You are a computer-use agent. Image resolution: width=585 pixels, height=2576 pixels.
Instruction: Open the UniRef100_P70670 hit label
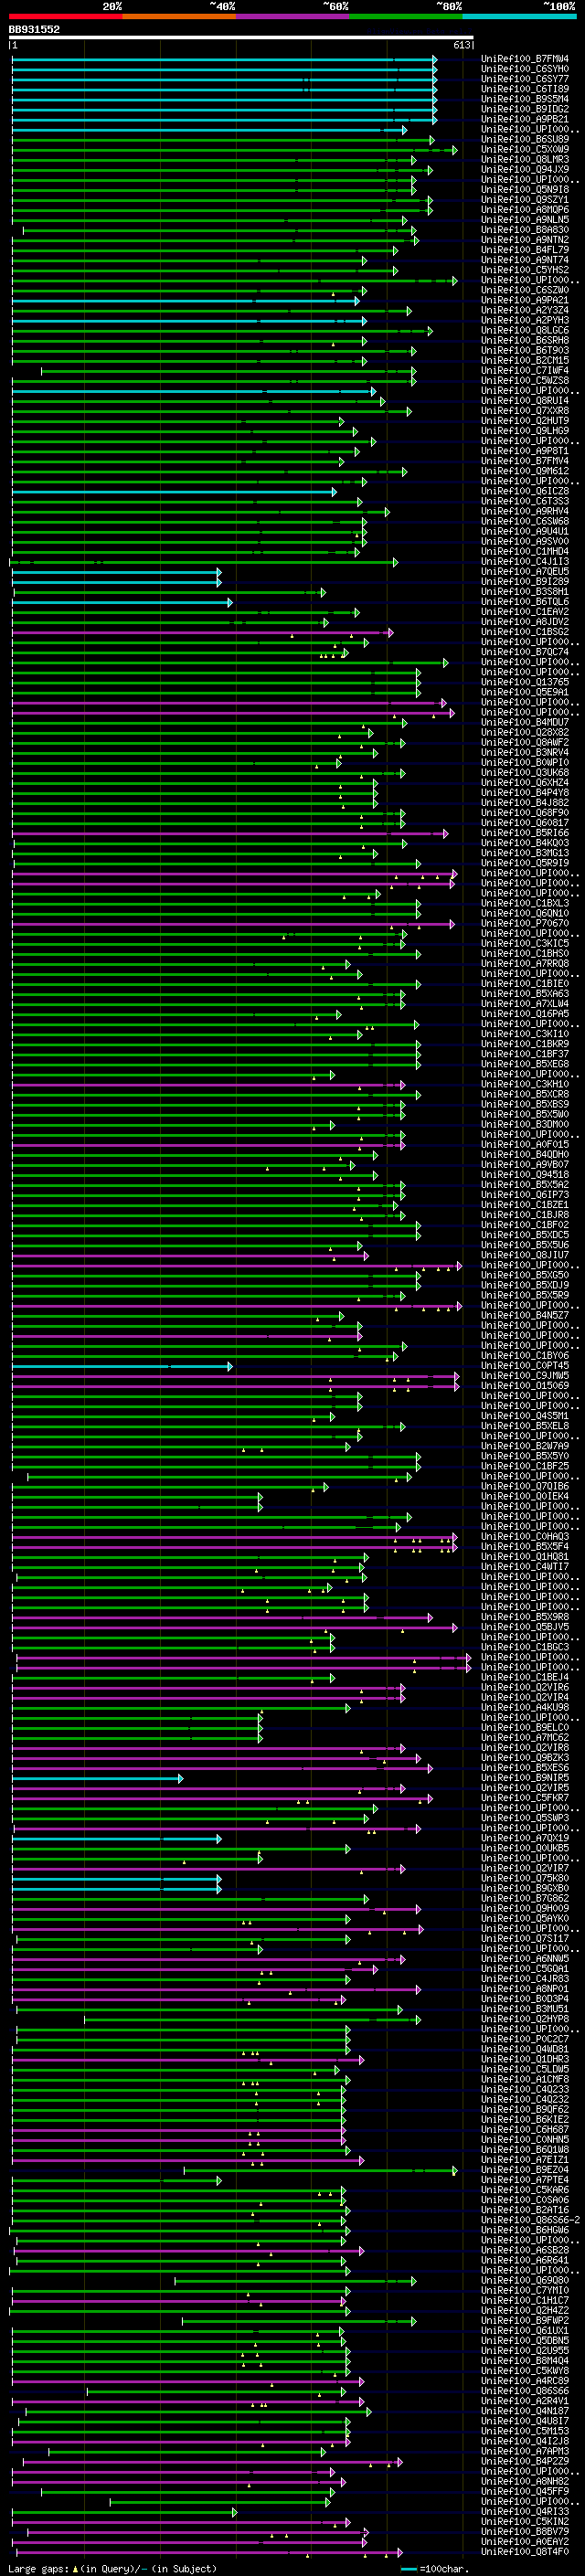click(525, 923)
